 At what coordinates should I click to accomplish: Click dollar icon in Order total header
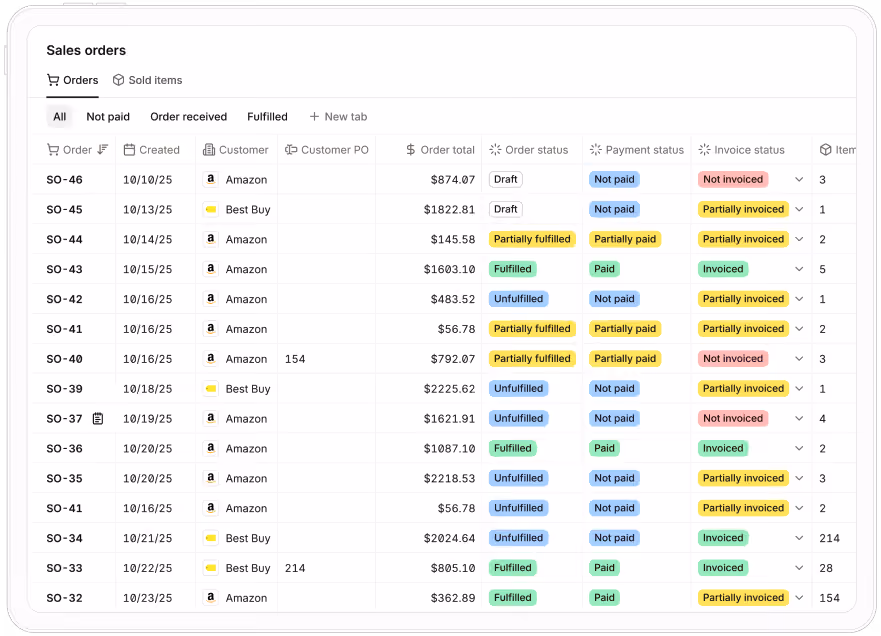(x=411, y=149)
